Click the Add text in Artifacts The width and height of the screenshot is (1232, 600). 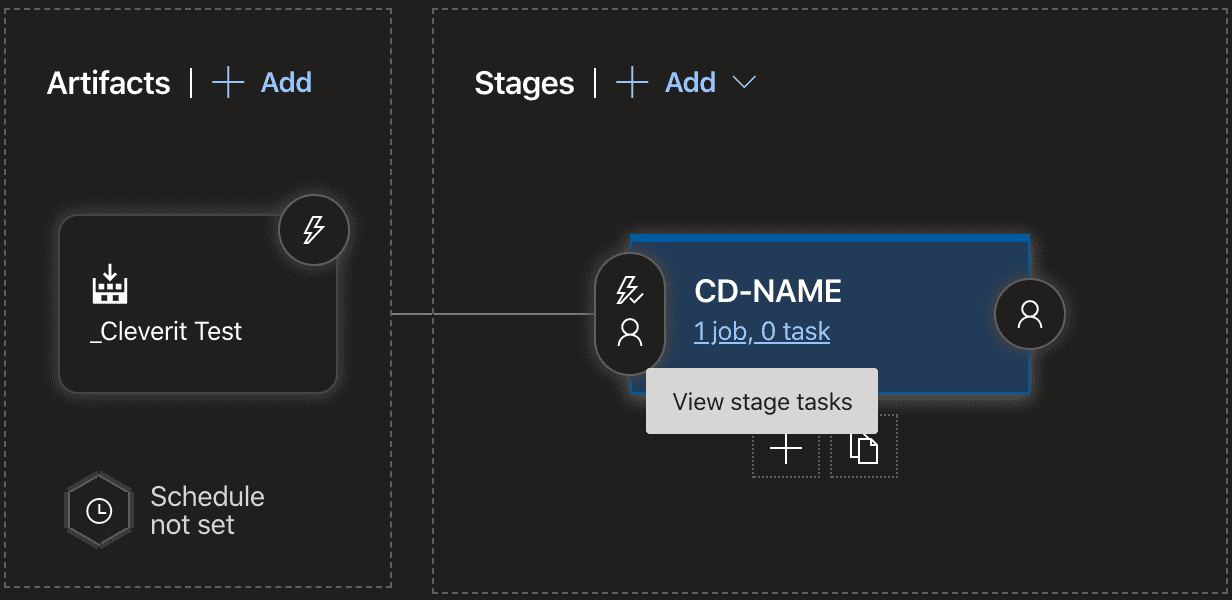click(x=286, y=82)
